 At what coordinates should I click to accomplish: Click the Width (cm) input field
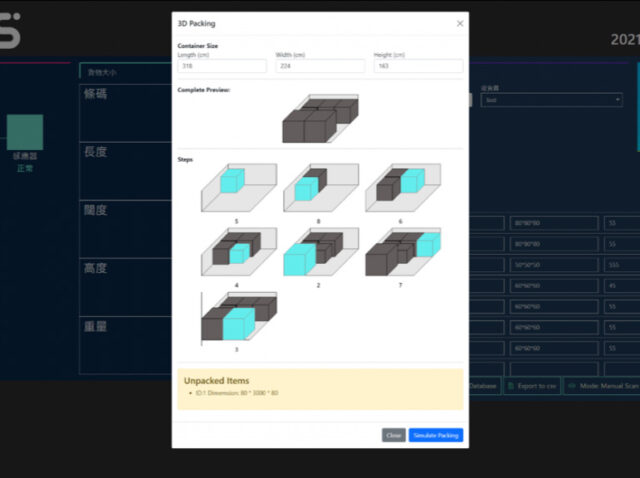point(320,66)
